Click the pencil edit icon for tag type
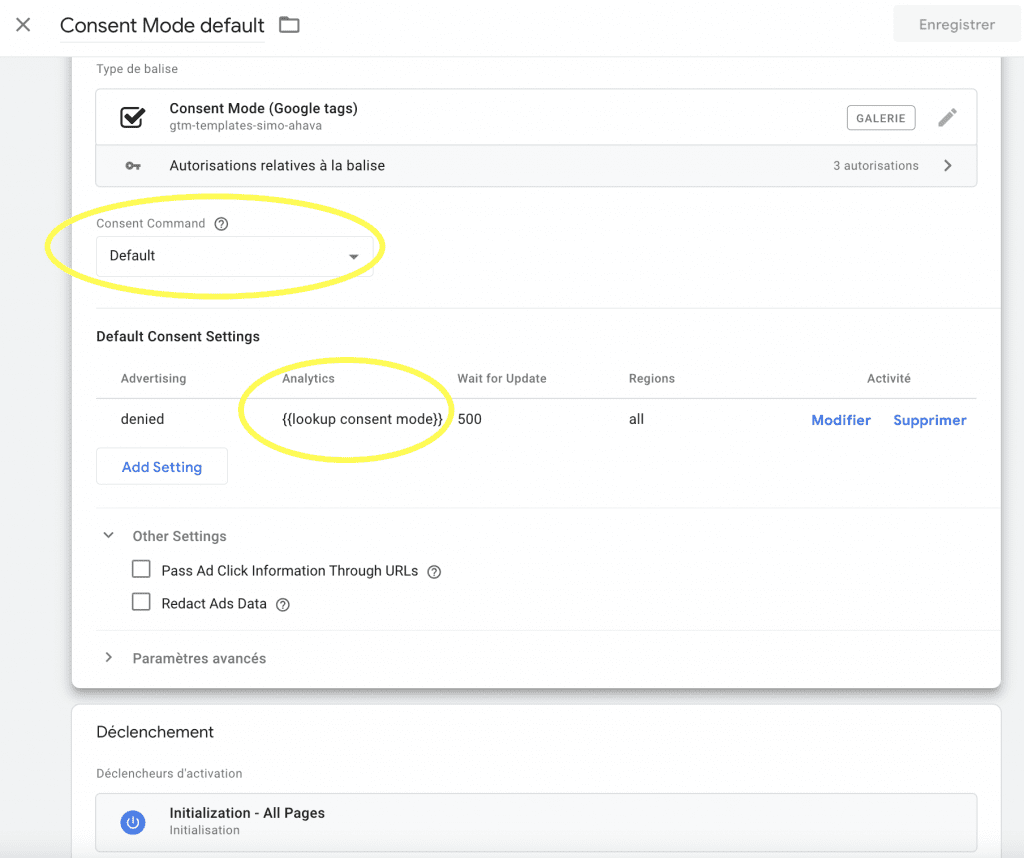 947,118
